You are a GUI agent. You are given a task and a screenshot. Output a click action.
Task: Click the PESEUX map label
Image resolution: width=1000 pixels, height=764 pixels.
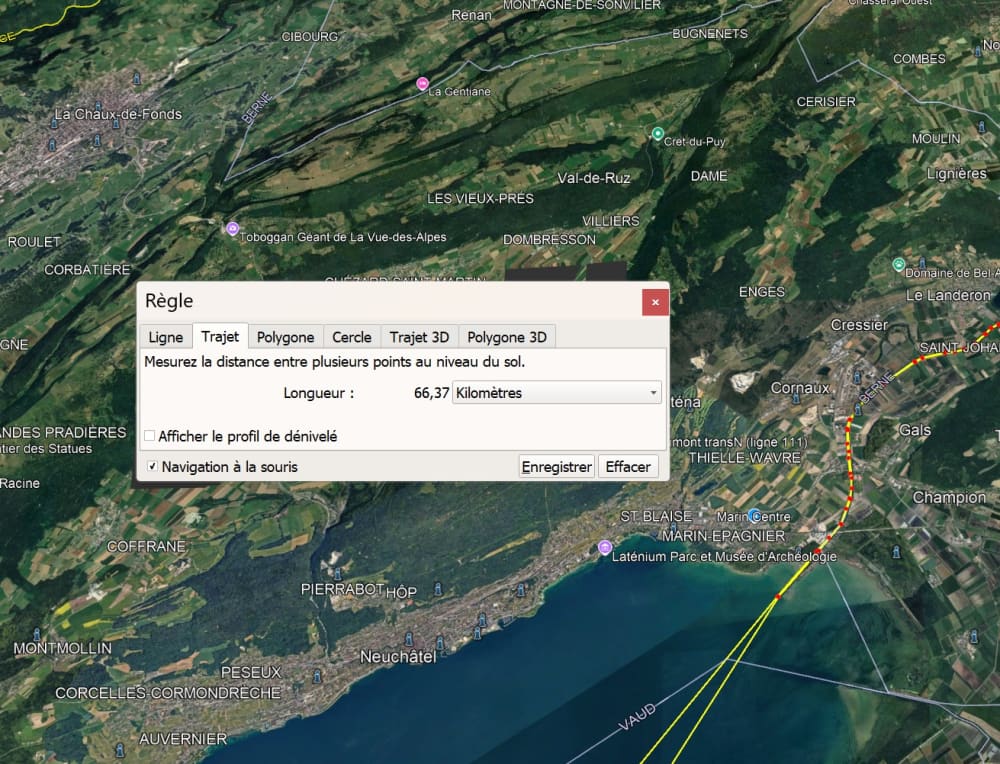coord(251,672)
